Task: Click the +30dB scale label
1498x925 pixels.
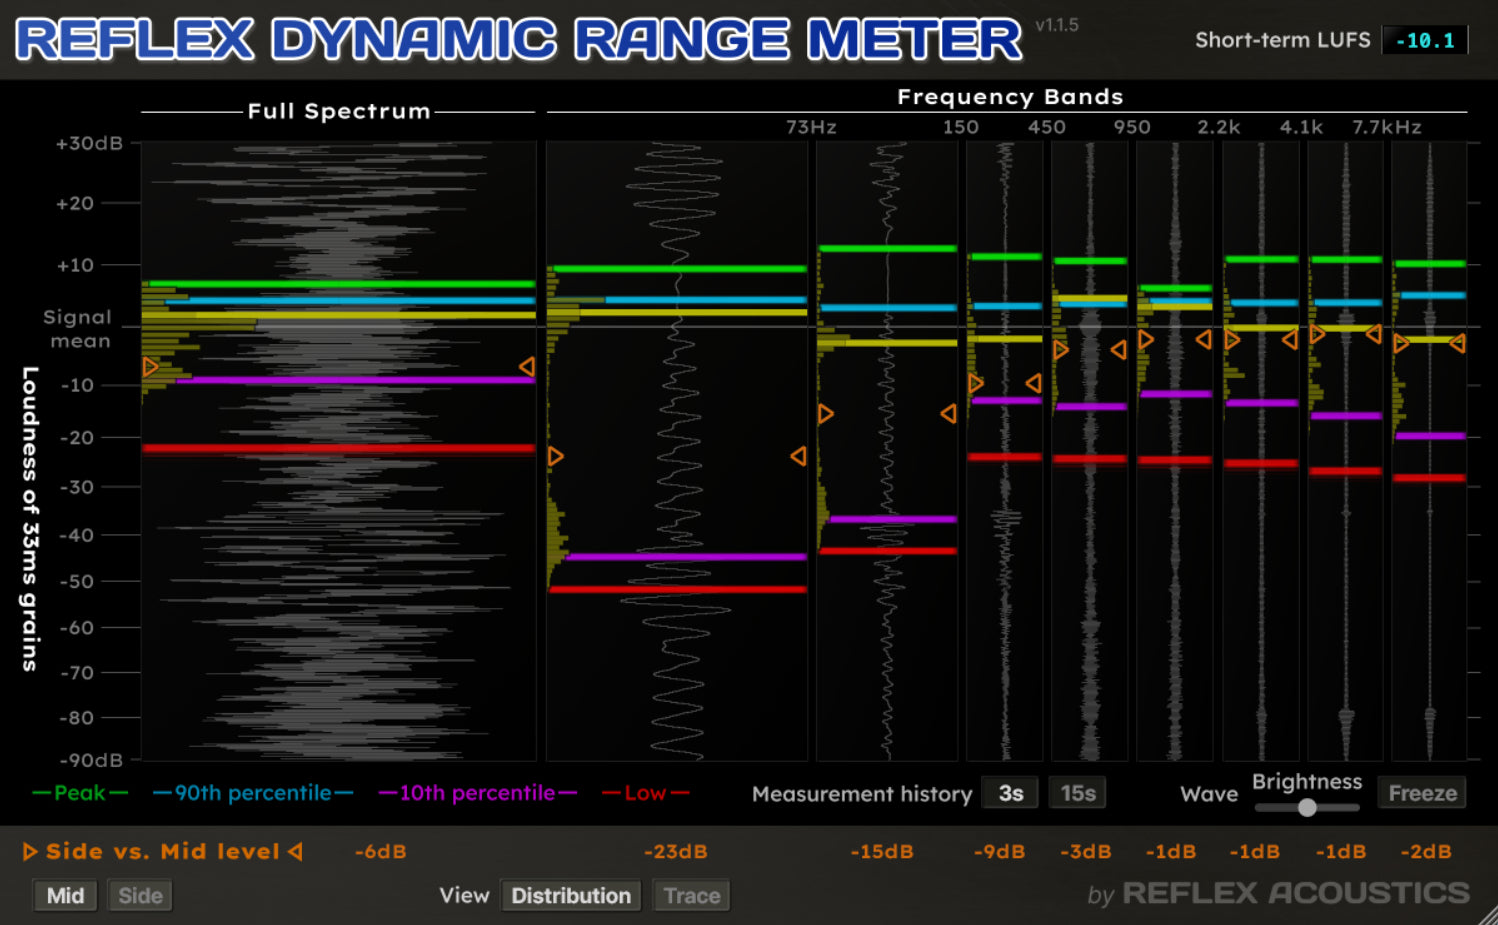Action: (x=89, y=143)
